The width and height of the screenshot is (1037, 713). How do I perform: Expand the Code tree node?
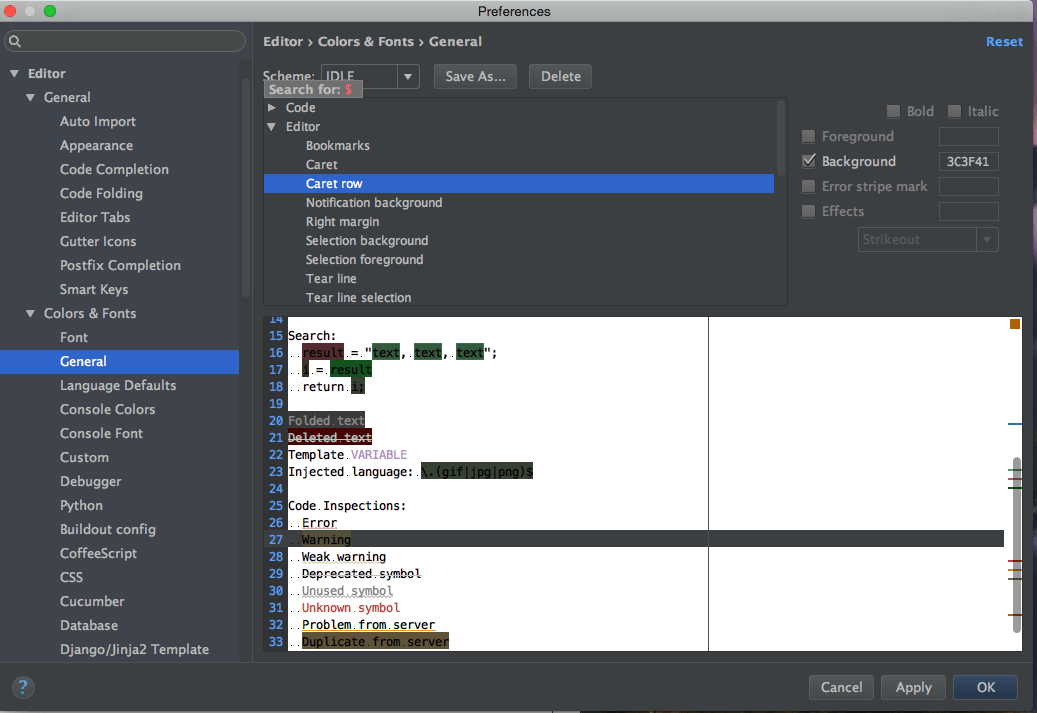click(x=272, y=108)
